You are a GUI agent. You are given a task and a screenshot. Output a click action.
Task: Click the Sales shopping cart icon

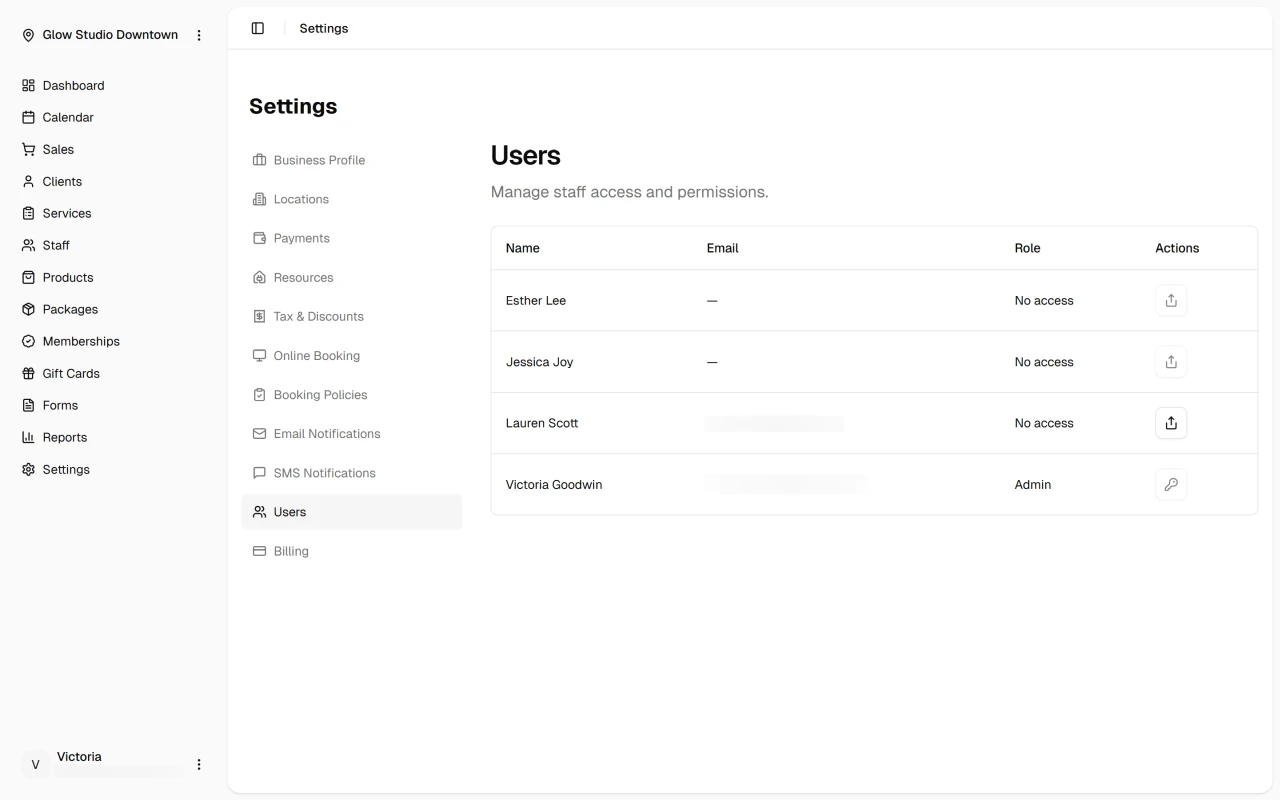pos(28,149)
